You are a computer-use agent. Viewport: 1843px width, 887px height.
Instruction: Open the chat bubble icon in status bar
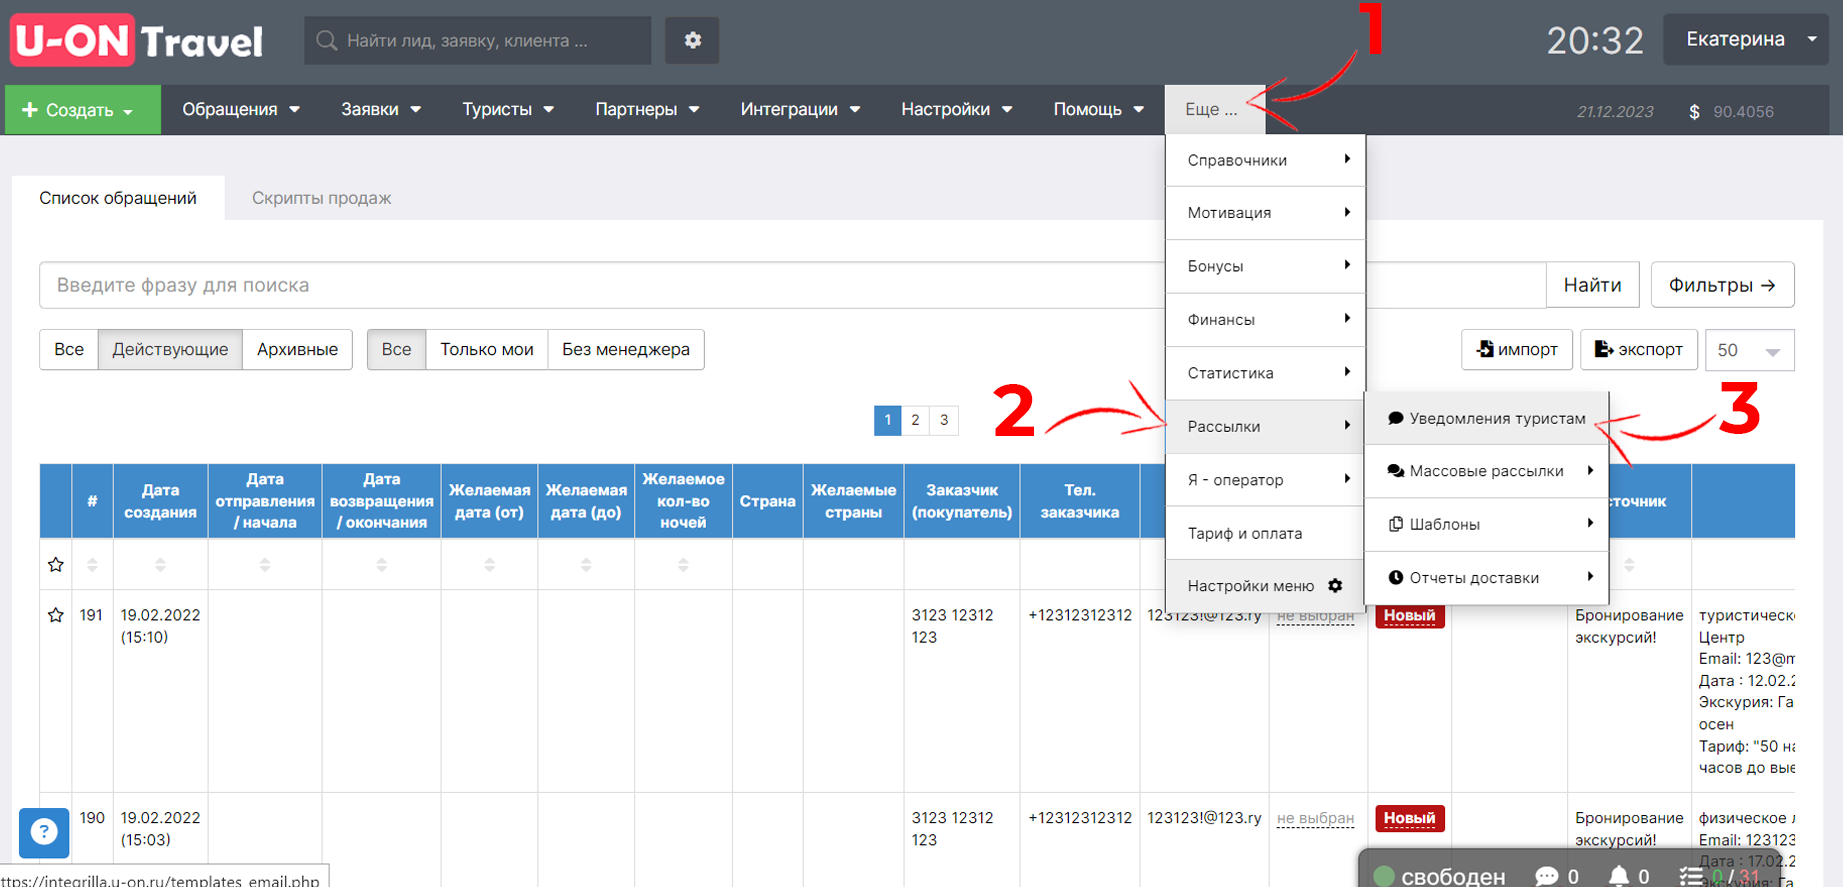click(x=1546, y=876)
